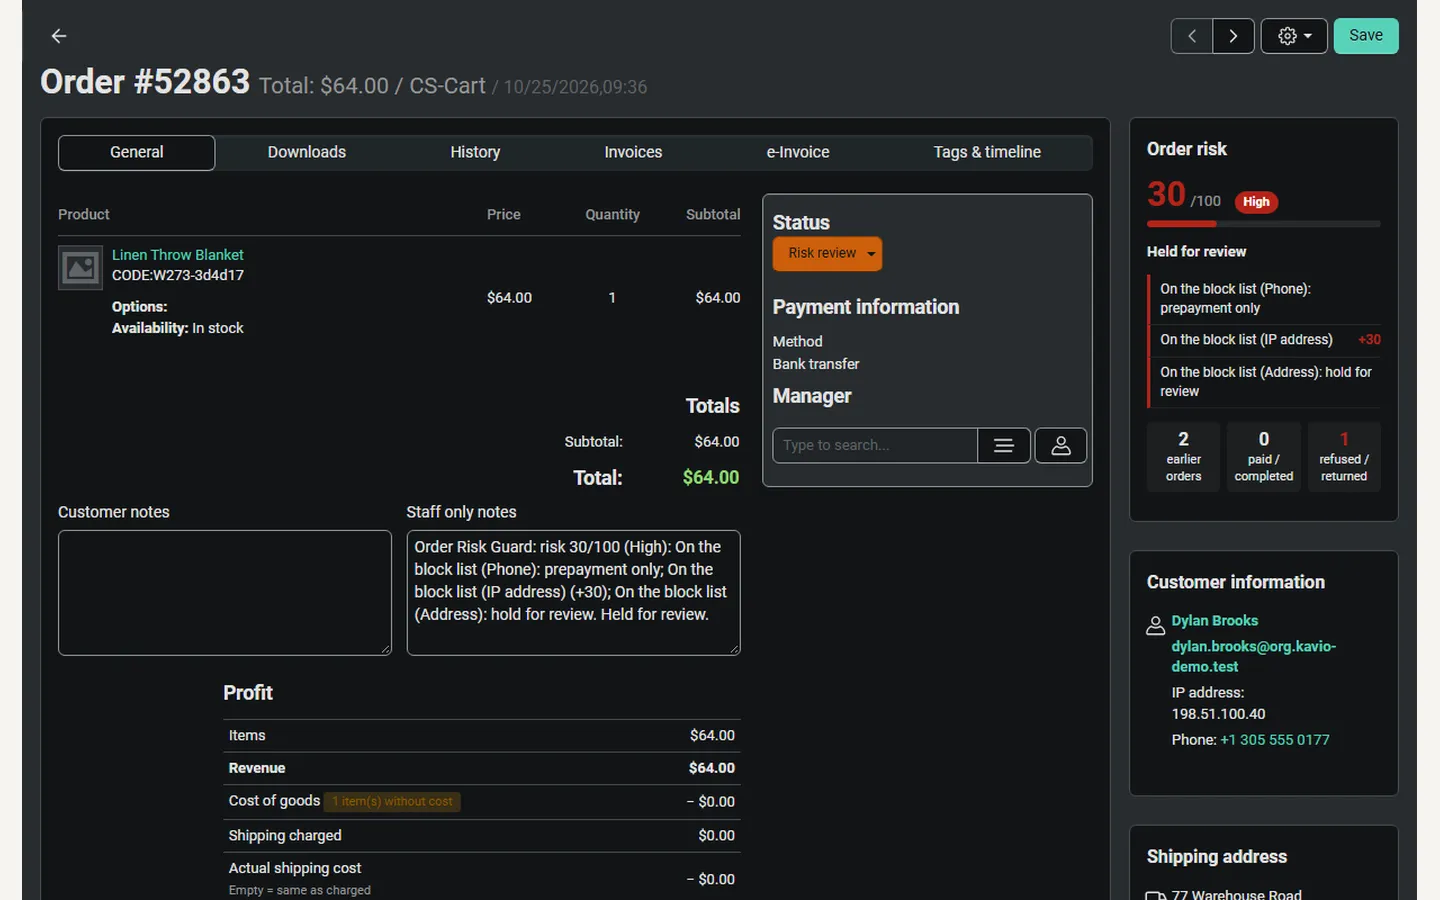
Task: Click the order risk progress bar
Action: coord(1264,224)
